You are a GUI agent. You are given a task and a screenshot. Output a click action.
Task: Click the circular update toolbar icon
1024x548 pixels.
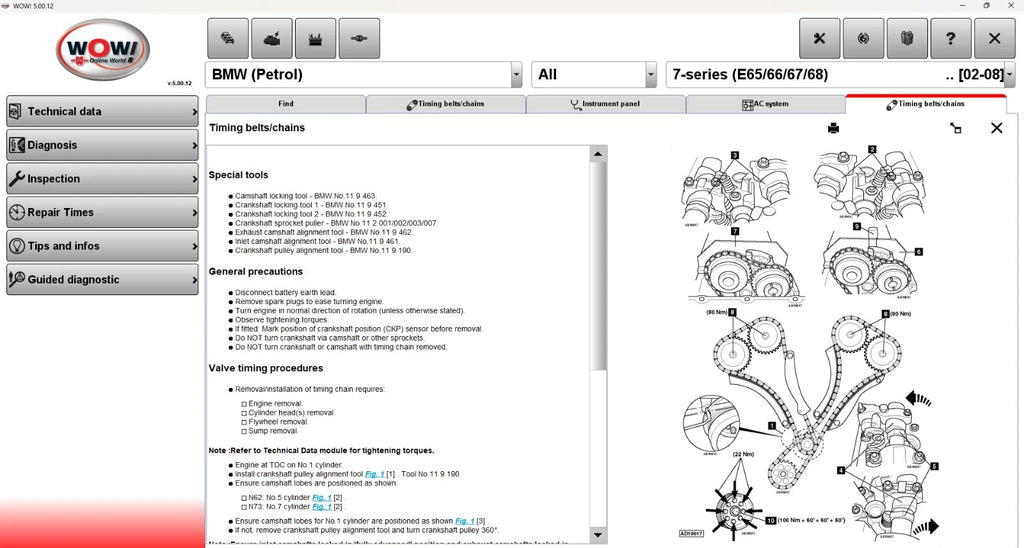pyautogui.click(x=863, y=39)
